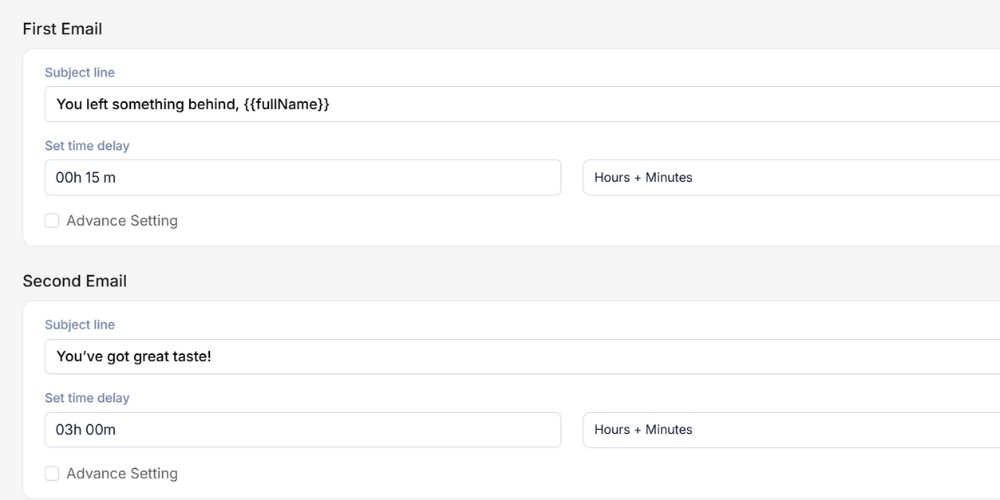The image size is (1000, 500).
Task: Click First Email 'Advance Setting' label text
Action: point(122,221)
